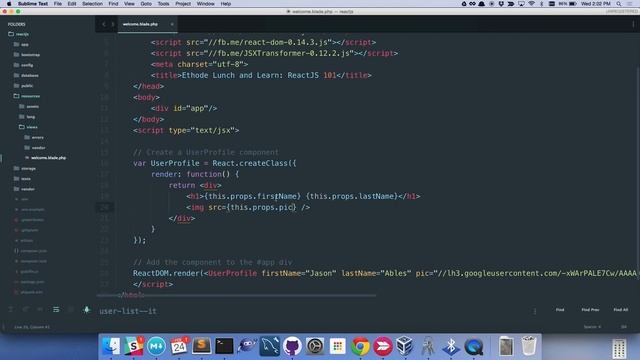Open Slack from the dock

coord(133,346)
